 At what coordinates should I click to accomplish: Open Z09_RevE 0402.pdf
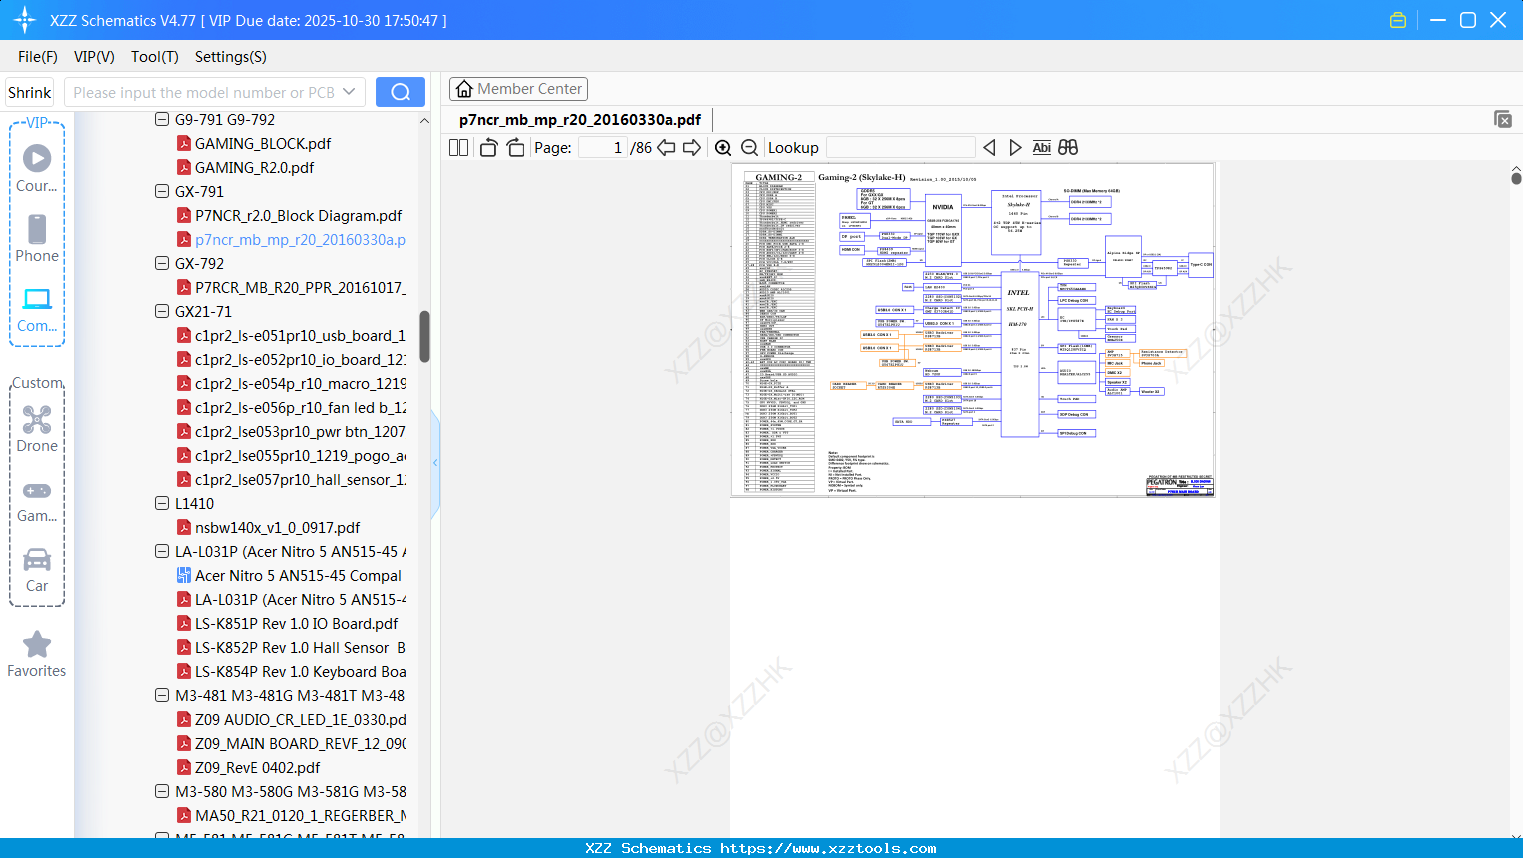(257, 767)
